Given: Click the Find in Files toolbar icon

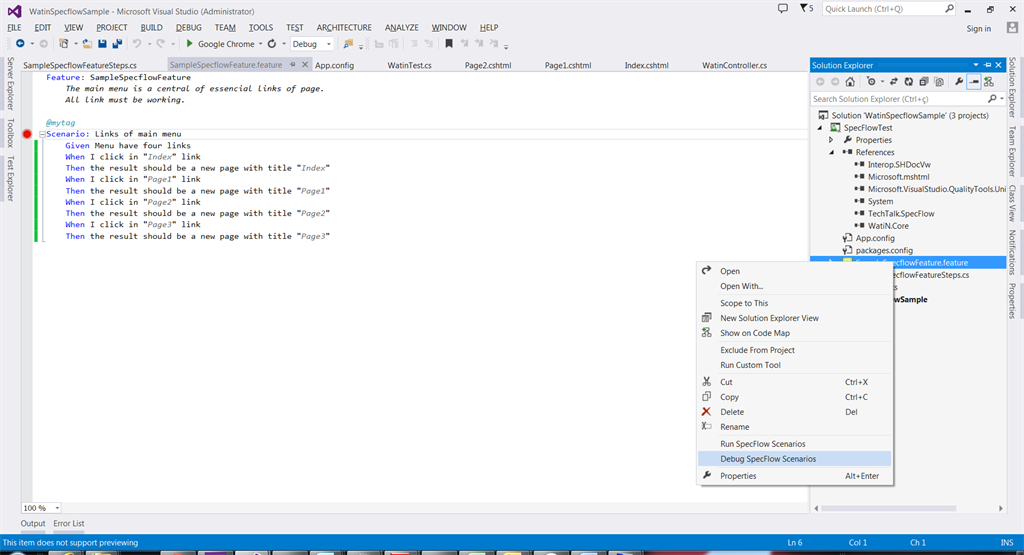Looking at the screenshot, I should [x=348, y=44].
